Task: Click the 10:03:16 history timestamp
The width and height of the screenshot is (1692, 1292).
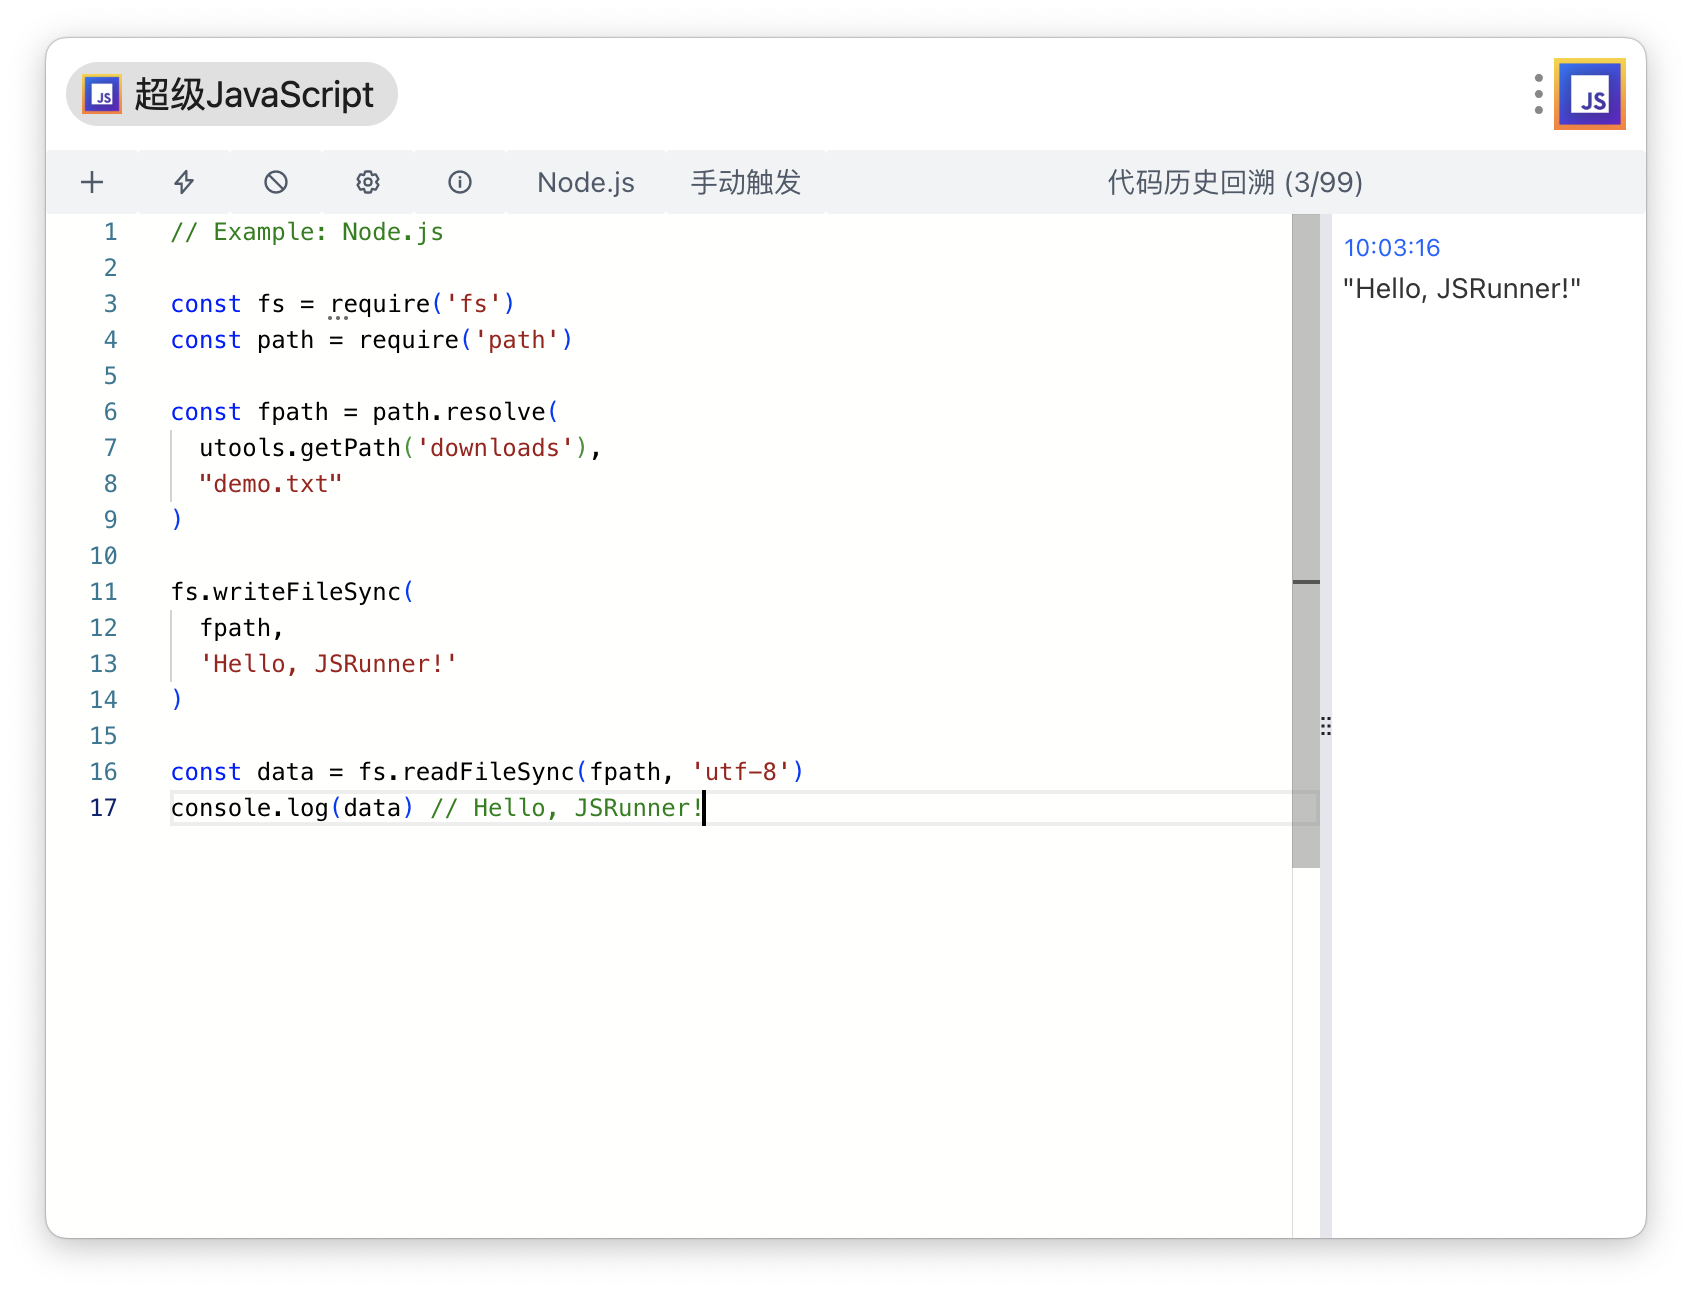Action: point(1392,247)
